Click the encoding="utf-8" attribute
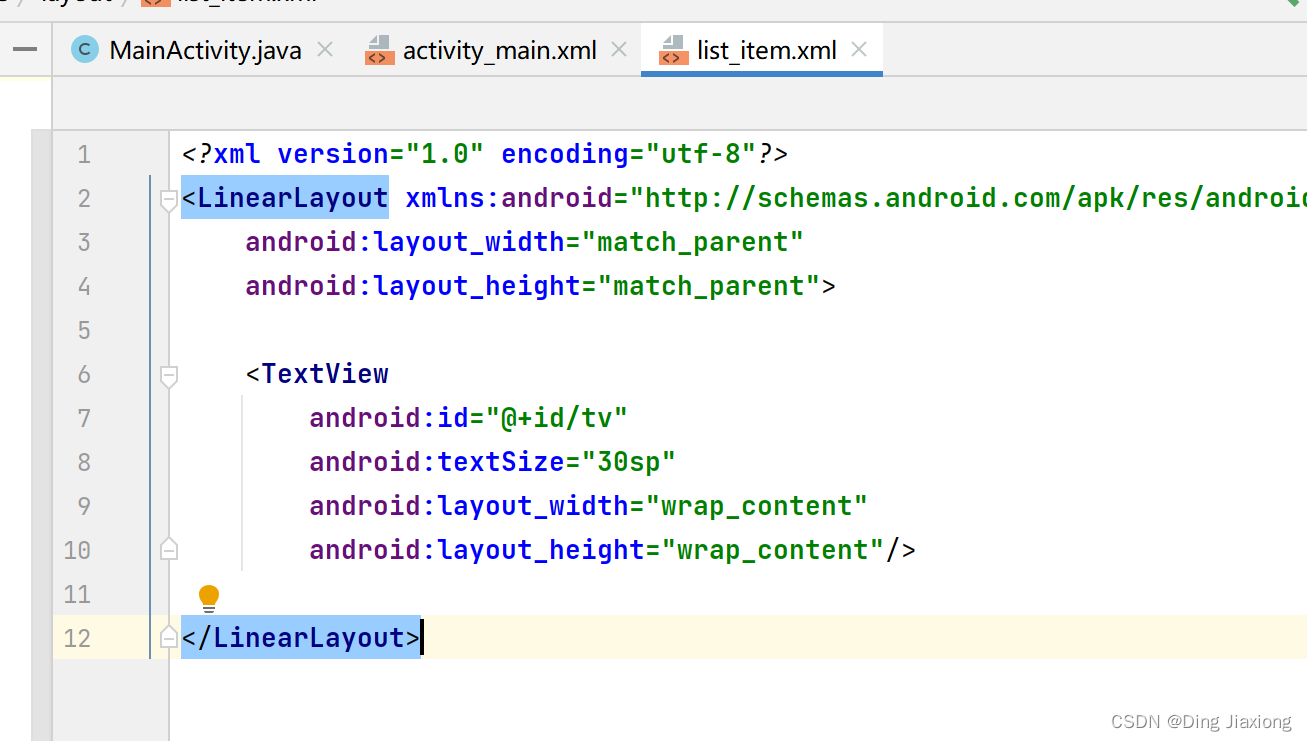Viewport: 1307px width, 741px height. [629, 154]
